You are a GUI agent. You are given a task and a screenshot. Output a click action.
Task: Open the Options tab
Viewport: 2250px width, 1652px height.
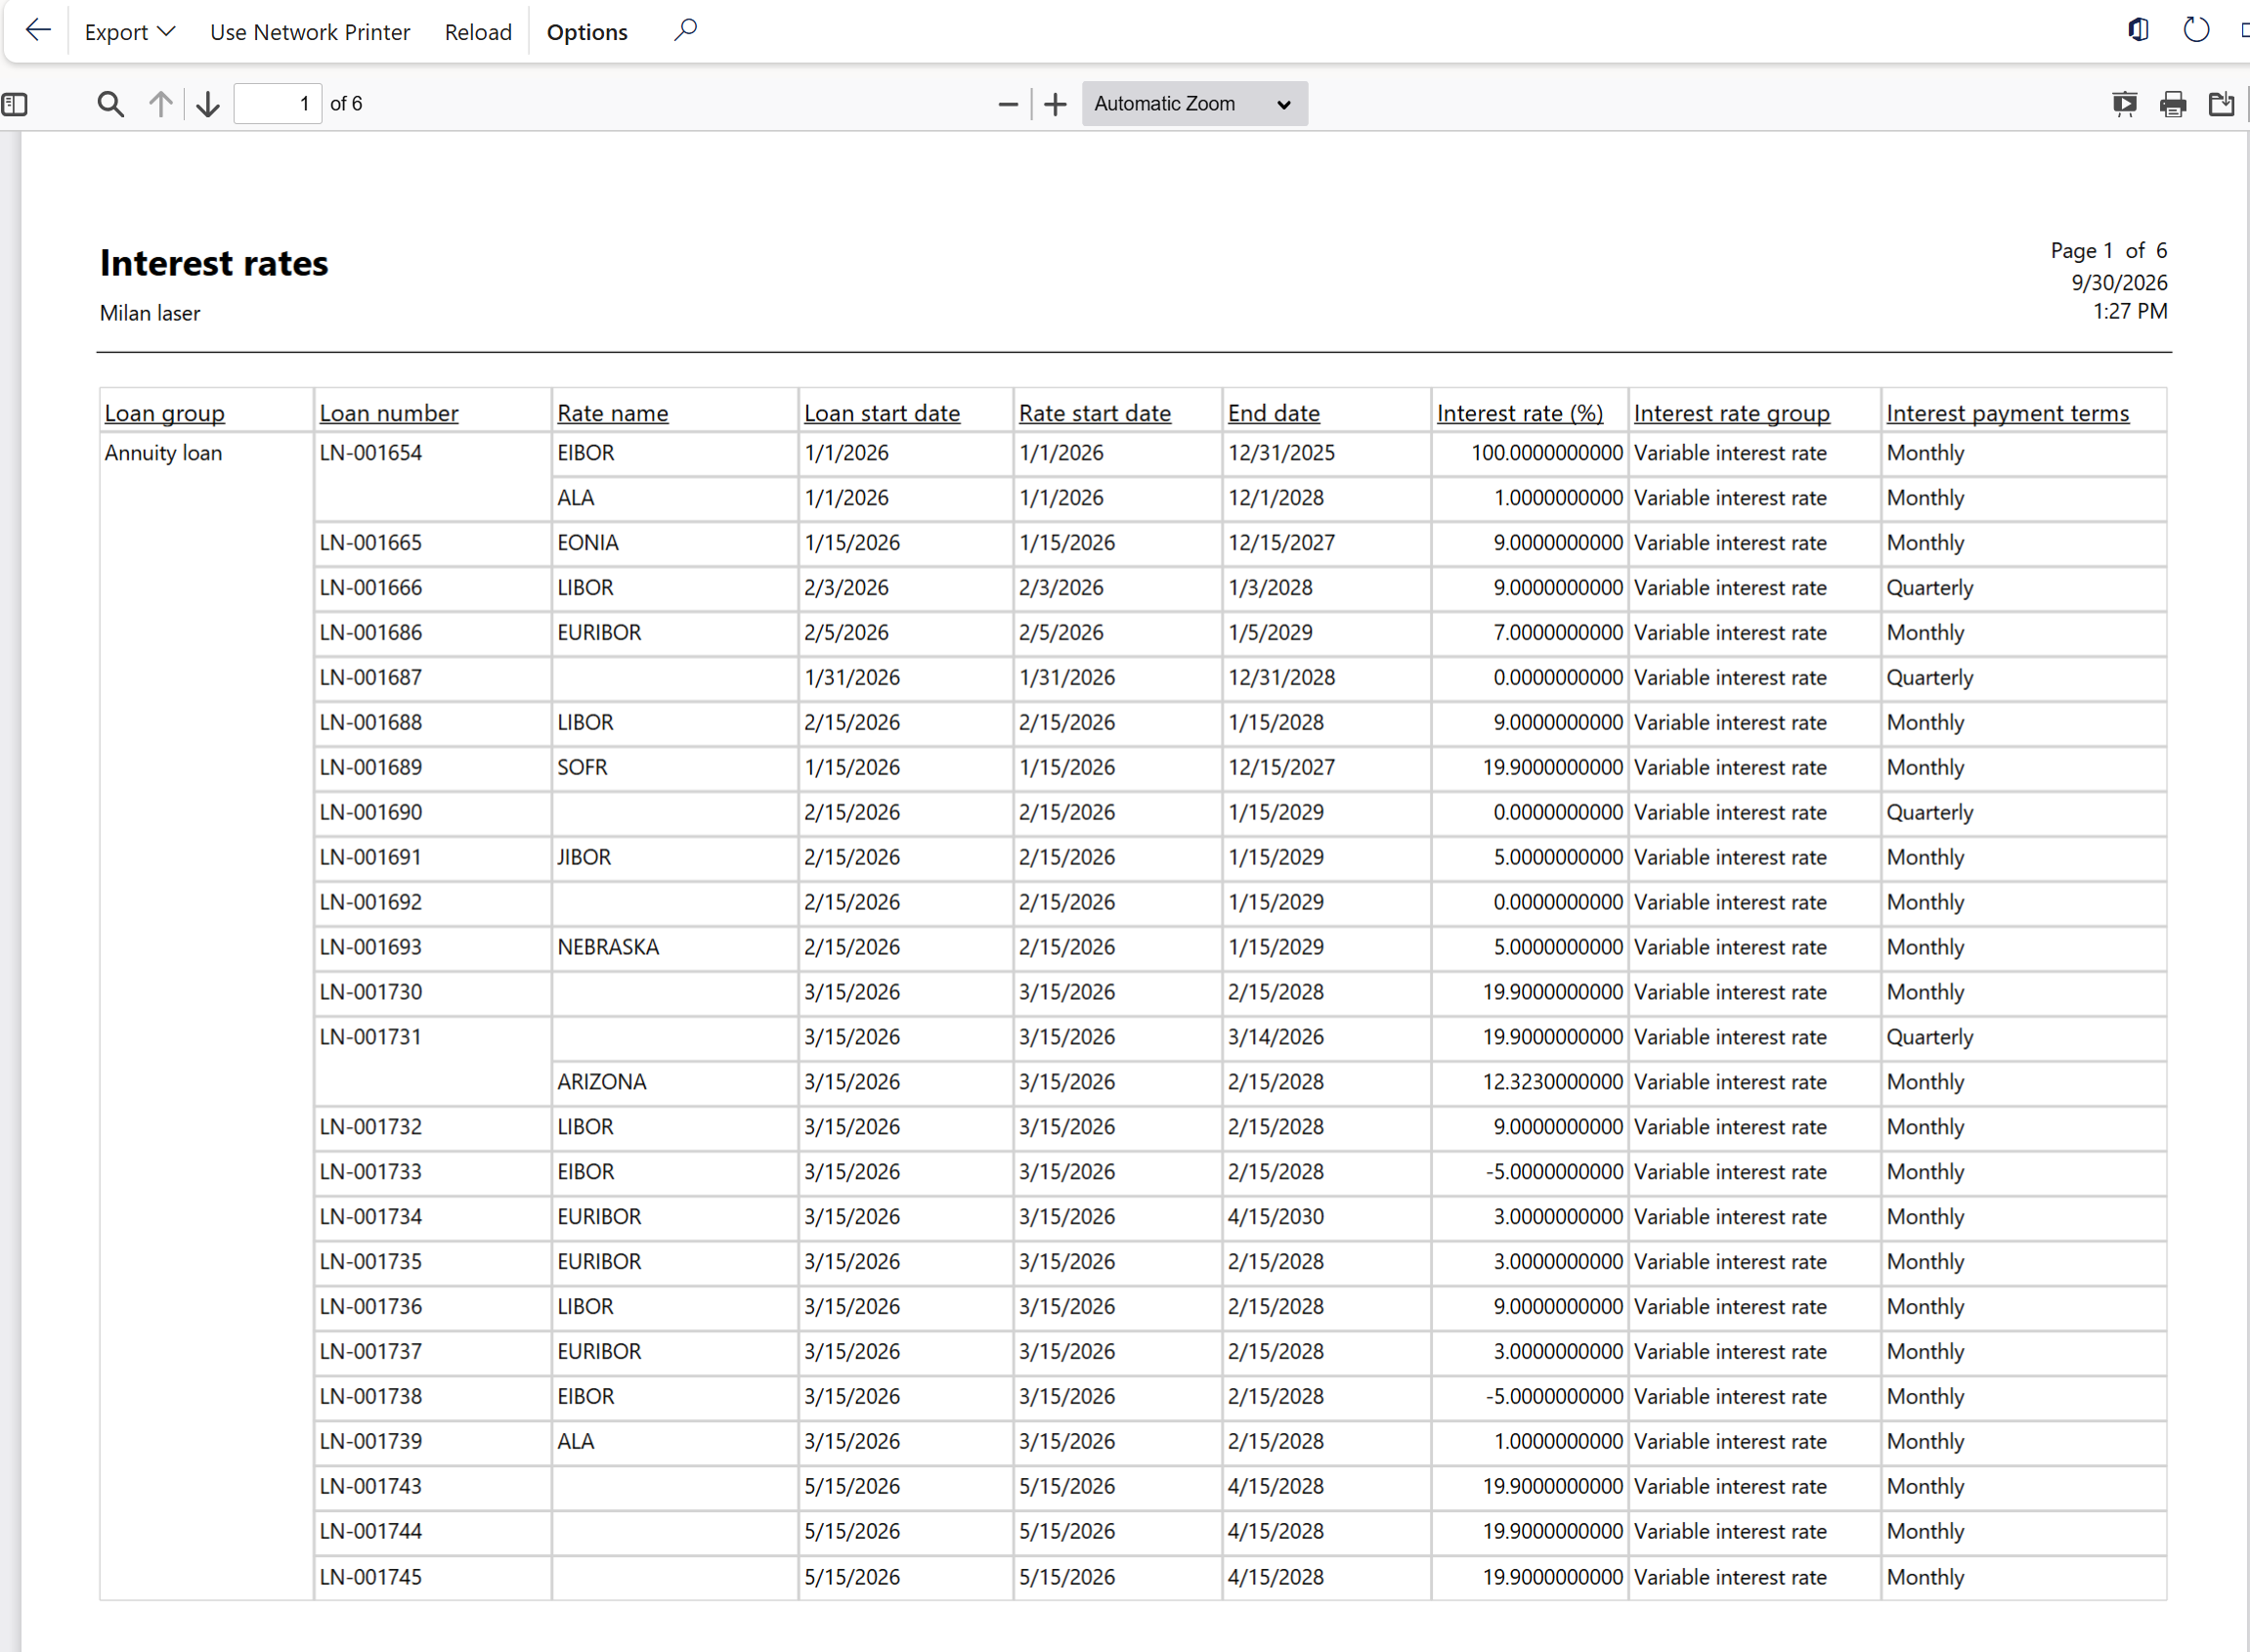[x=587, y=32]
